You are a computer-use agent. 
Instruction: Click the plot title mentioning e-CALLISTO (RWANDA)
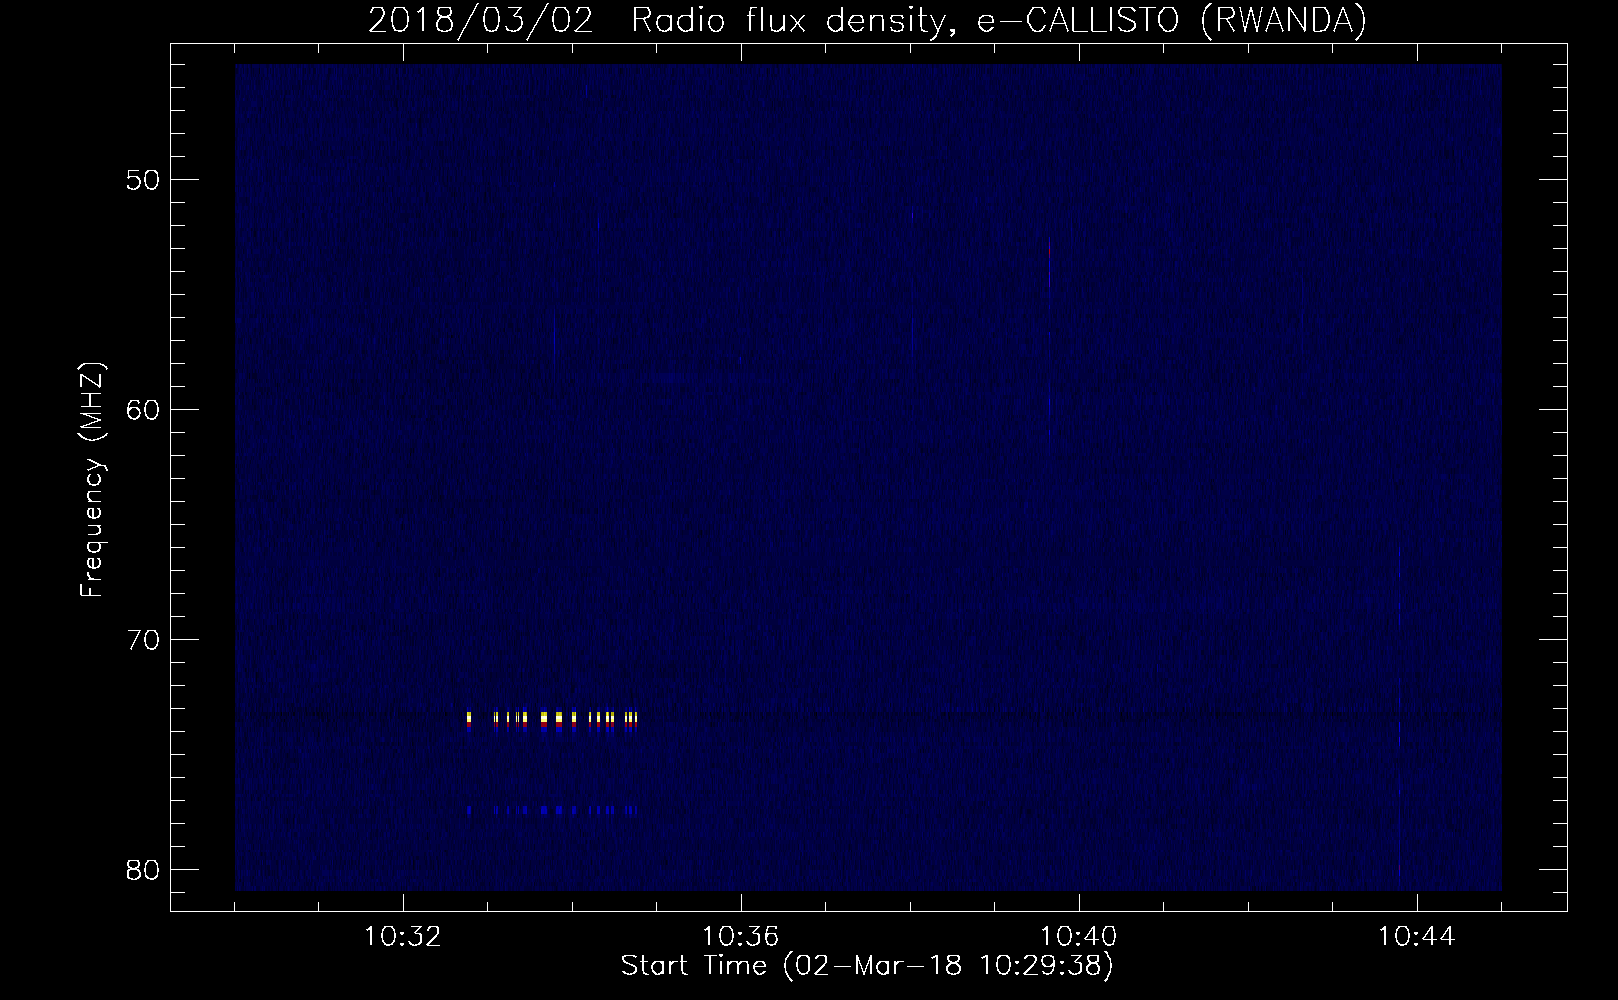[867, 20]
